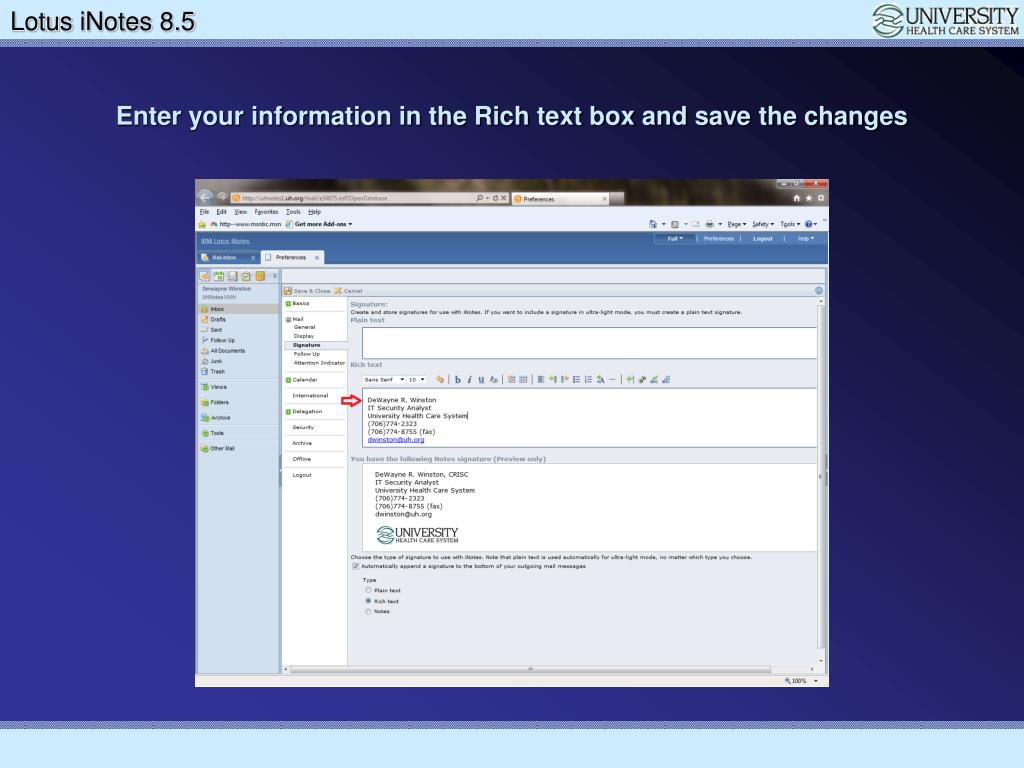This screenshot has height=768, width=1024.
Task: Click the Preferences link in iNotes header
Action: [719, 239]
